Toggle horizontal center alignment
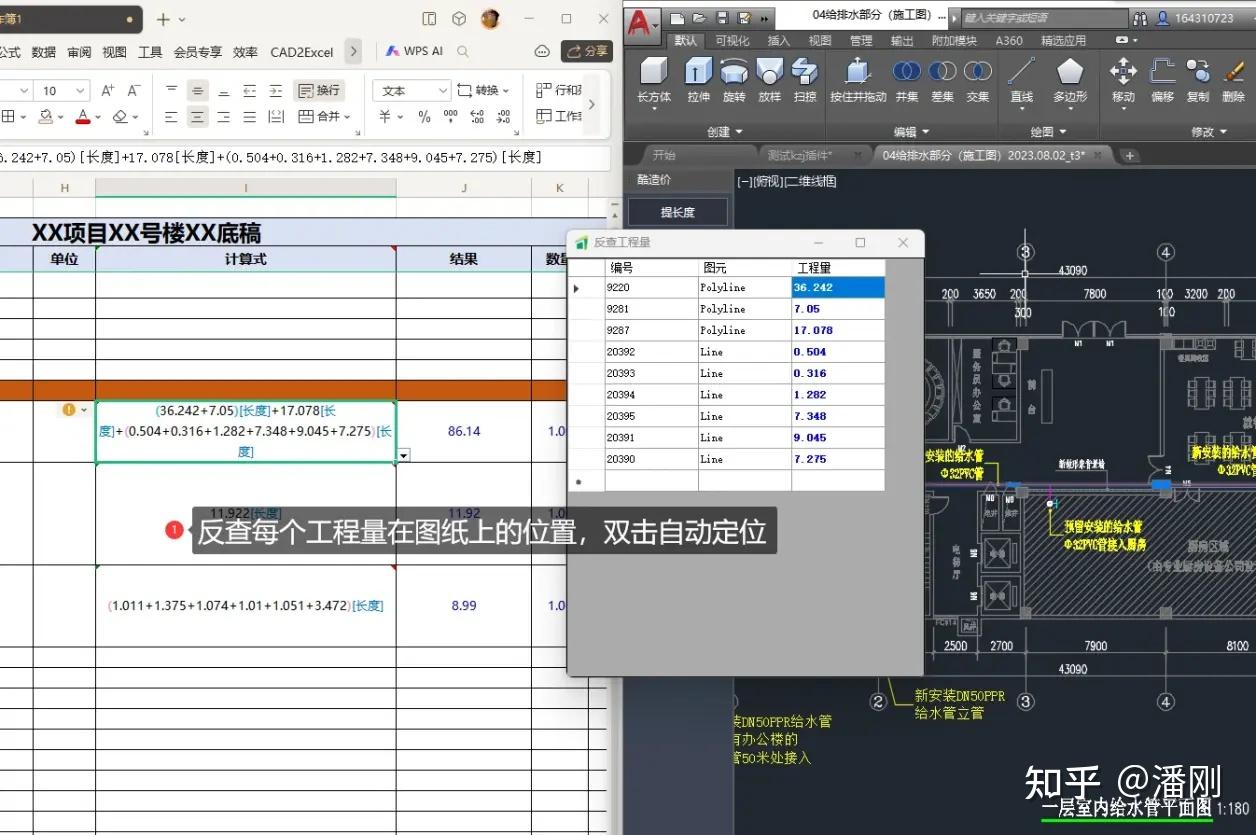Image resolution: width=1256 pixels, height=835 pixels. (196, 117)
